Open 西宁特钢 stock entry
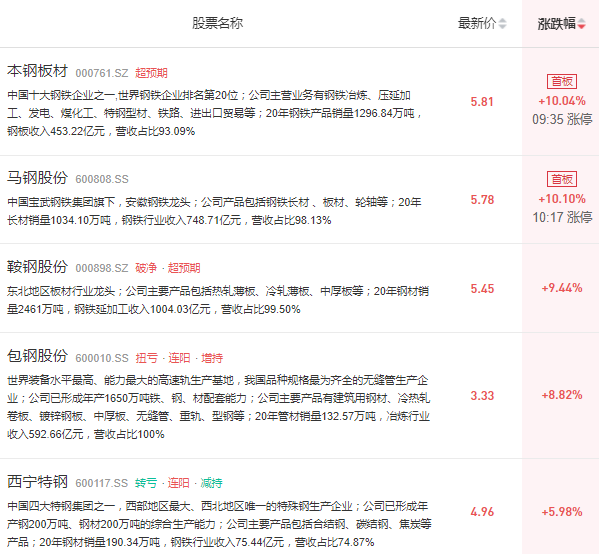The image size is (599, 554). pos(37,481)
